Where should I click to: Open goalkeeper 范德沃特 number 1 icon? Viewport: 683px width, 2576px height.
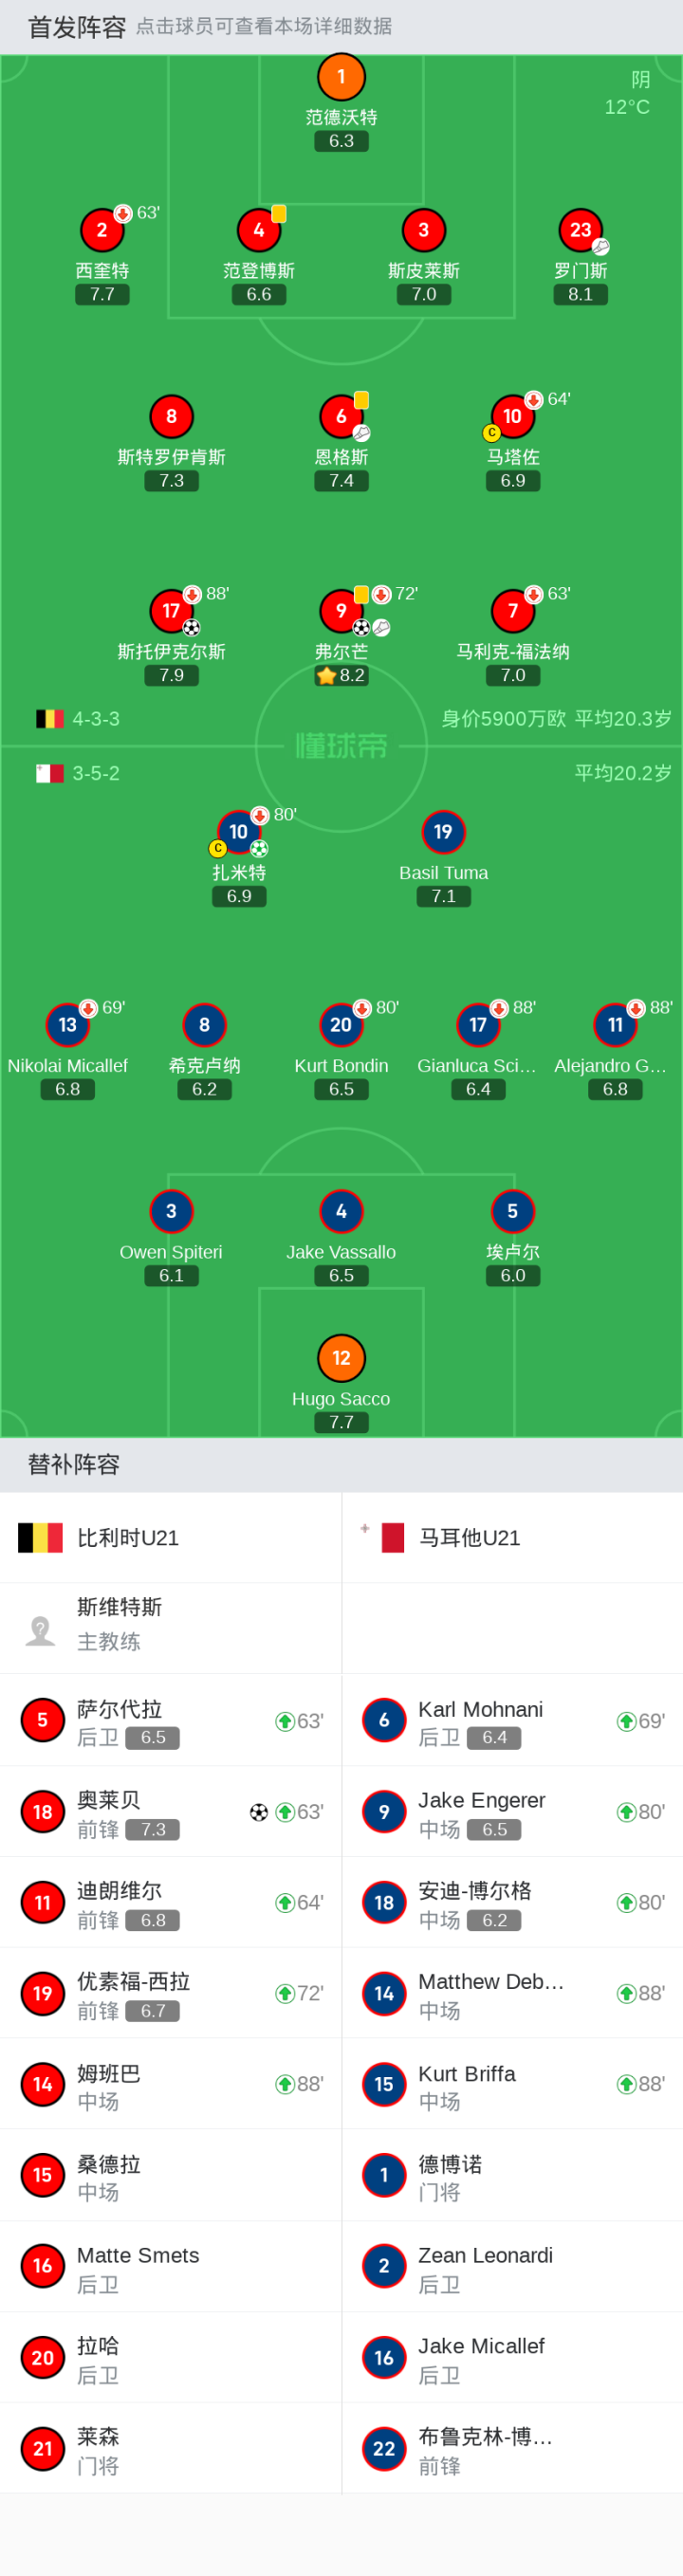(x=341, y=77)
